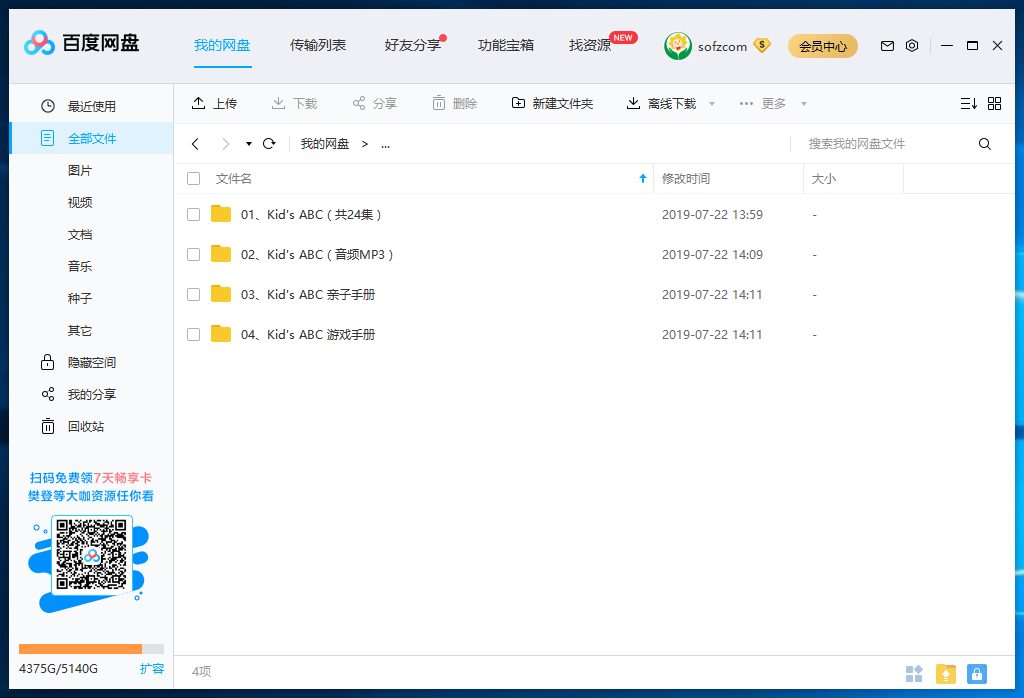The width and height of the screenshot is (1024, 698).
Task: Filter by 种子 category
Action: tap(80, 298)
